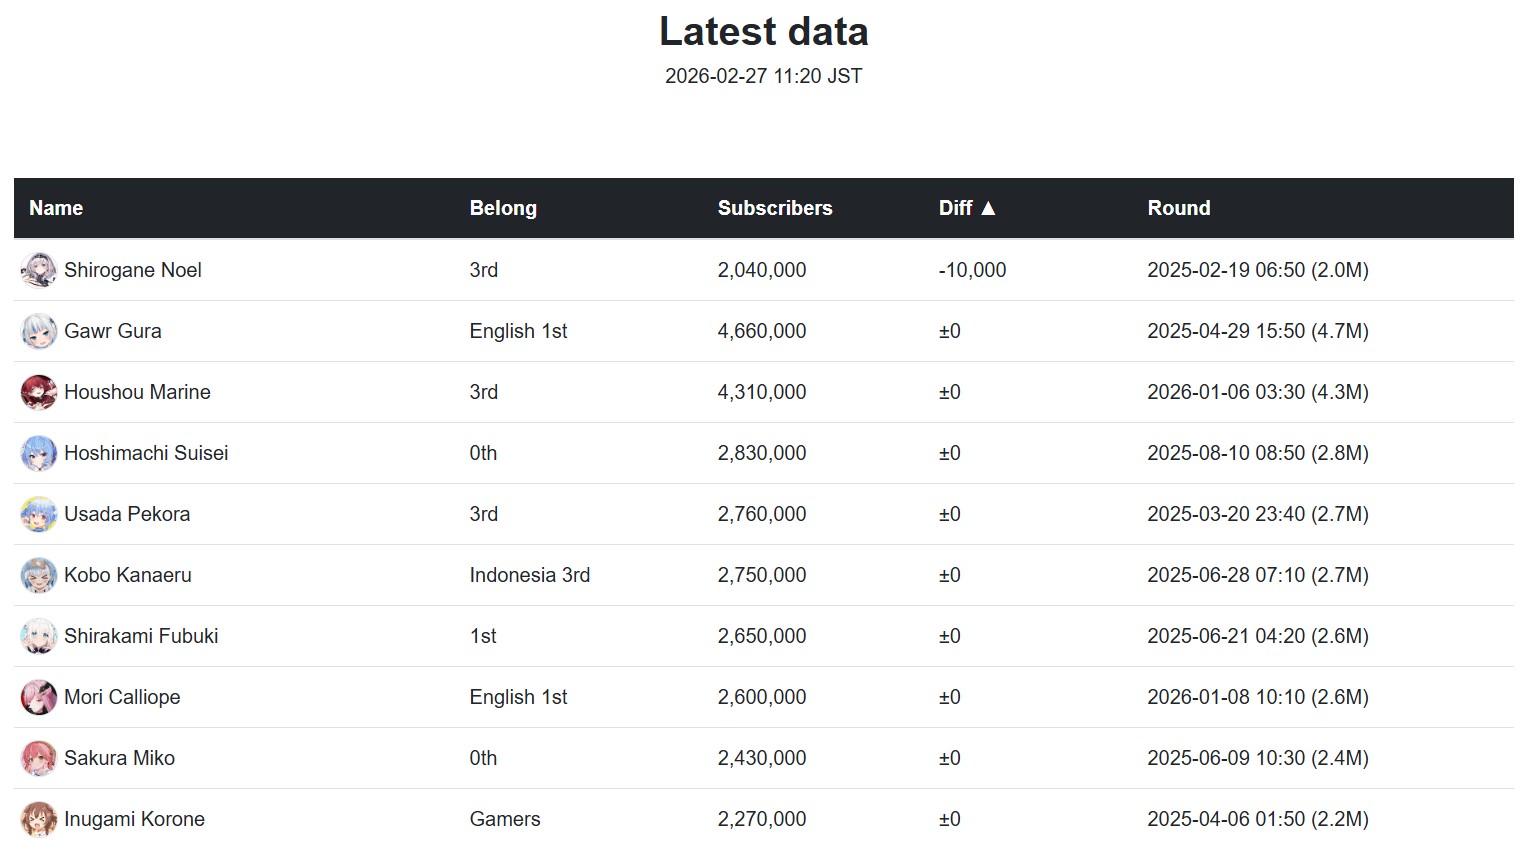Click round date 2025-02-19 06:50 (2.0M)

pos(1258,270)
